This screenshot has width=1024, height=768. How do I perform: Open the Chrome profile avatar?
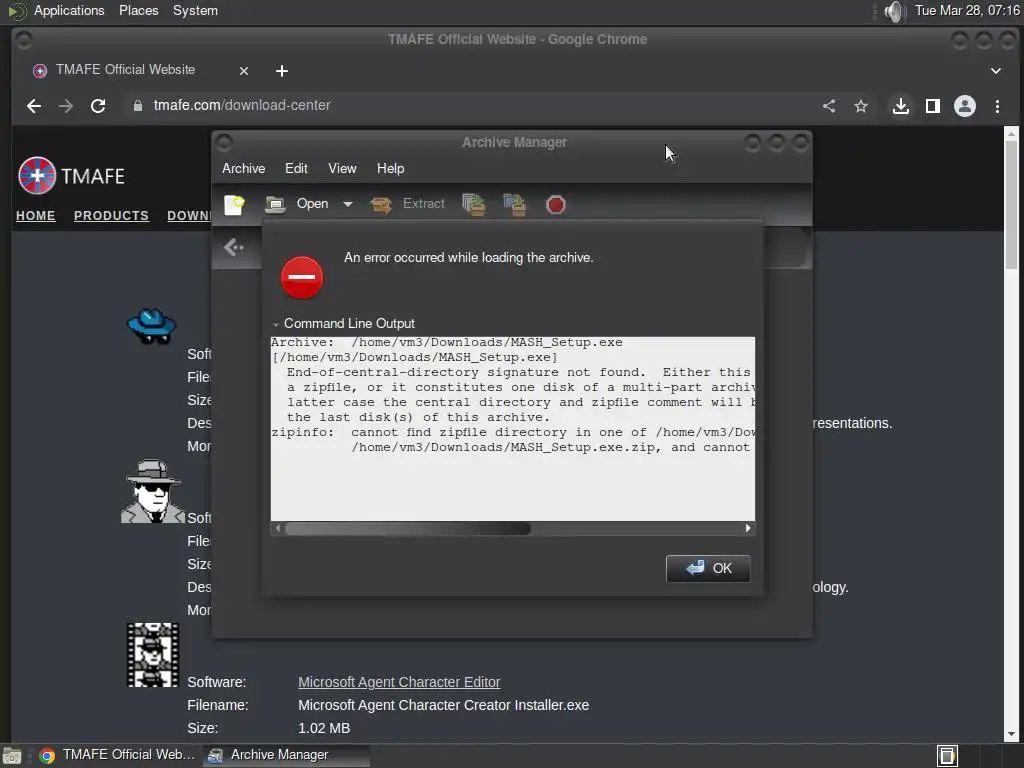pyautogui.click(x=965, y=106)
